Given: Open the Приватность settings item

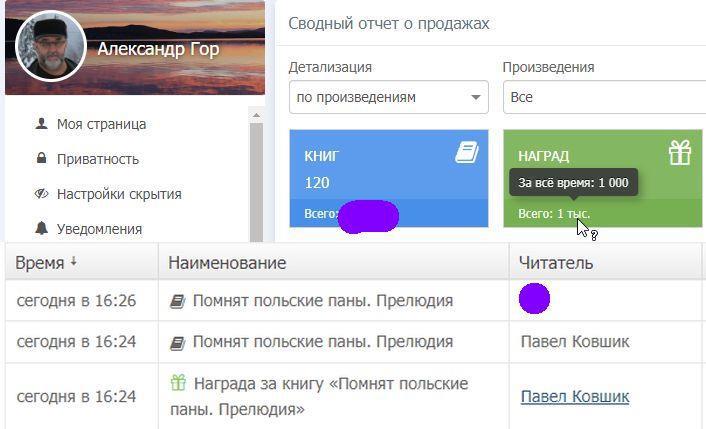Looking at the screenshot, I should tap(98, 159).
